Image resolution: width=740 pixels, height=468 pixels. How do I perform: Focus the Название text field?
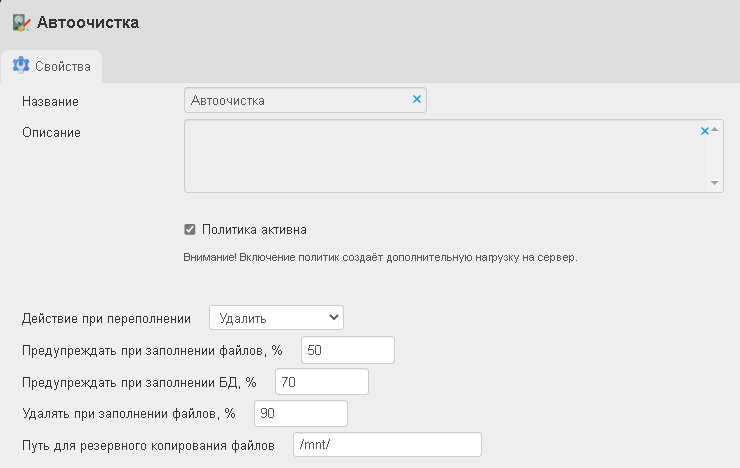(295, 100)
